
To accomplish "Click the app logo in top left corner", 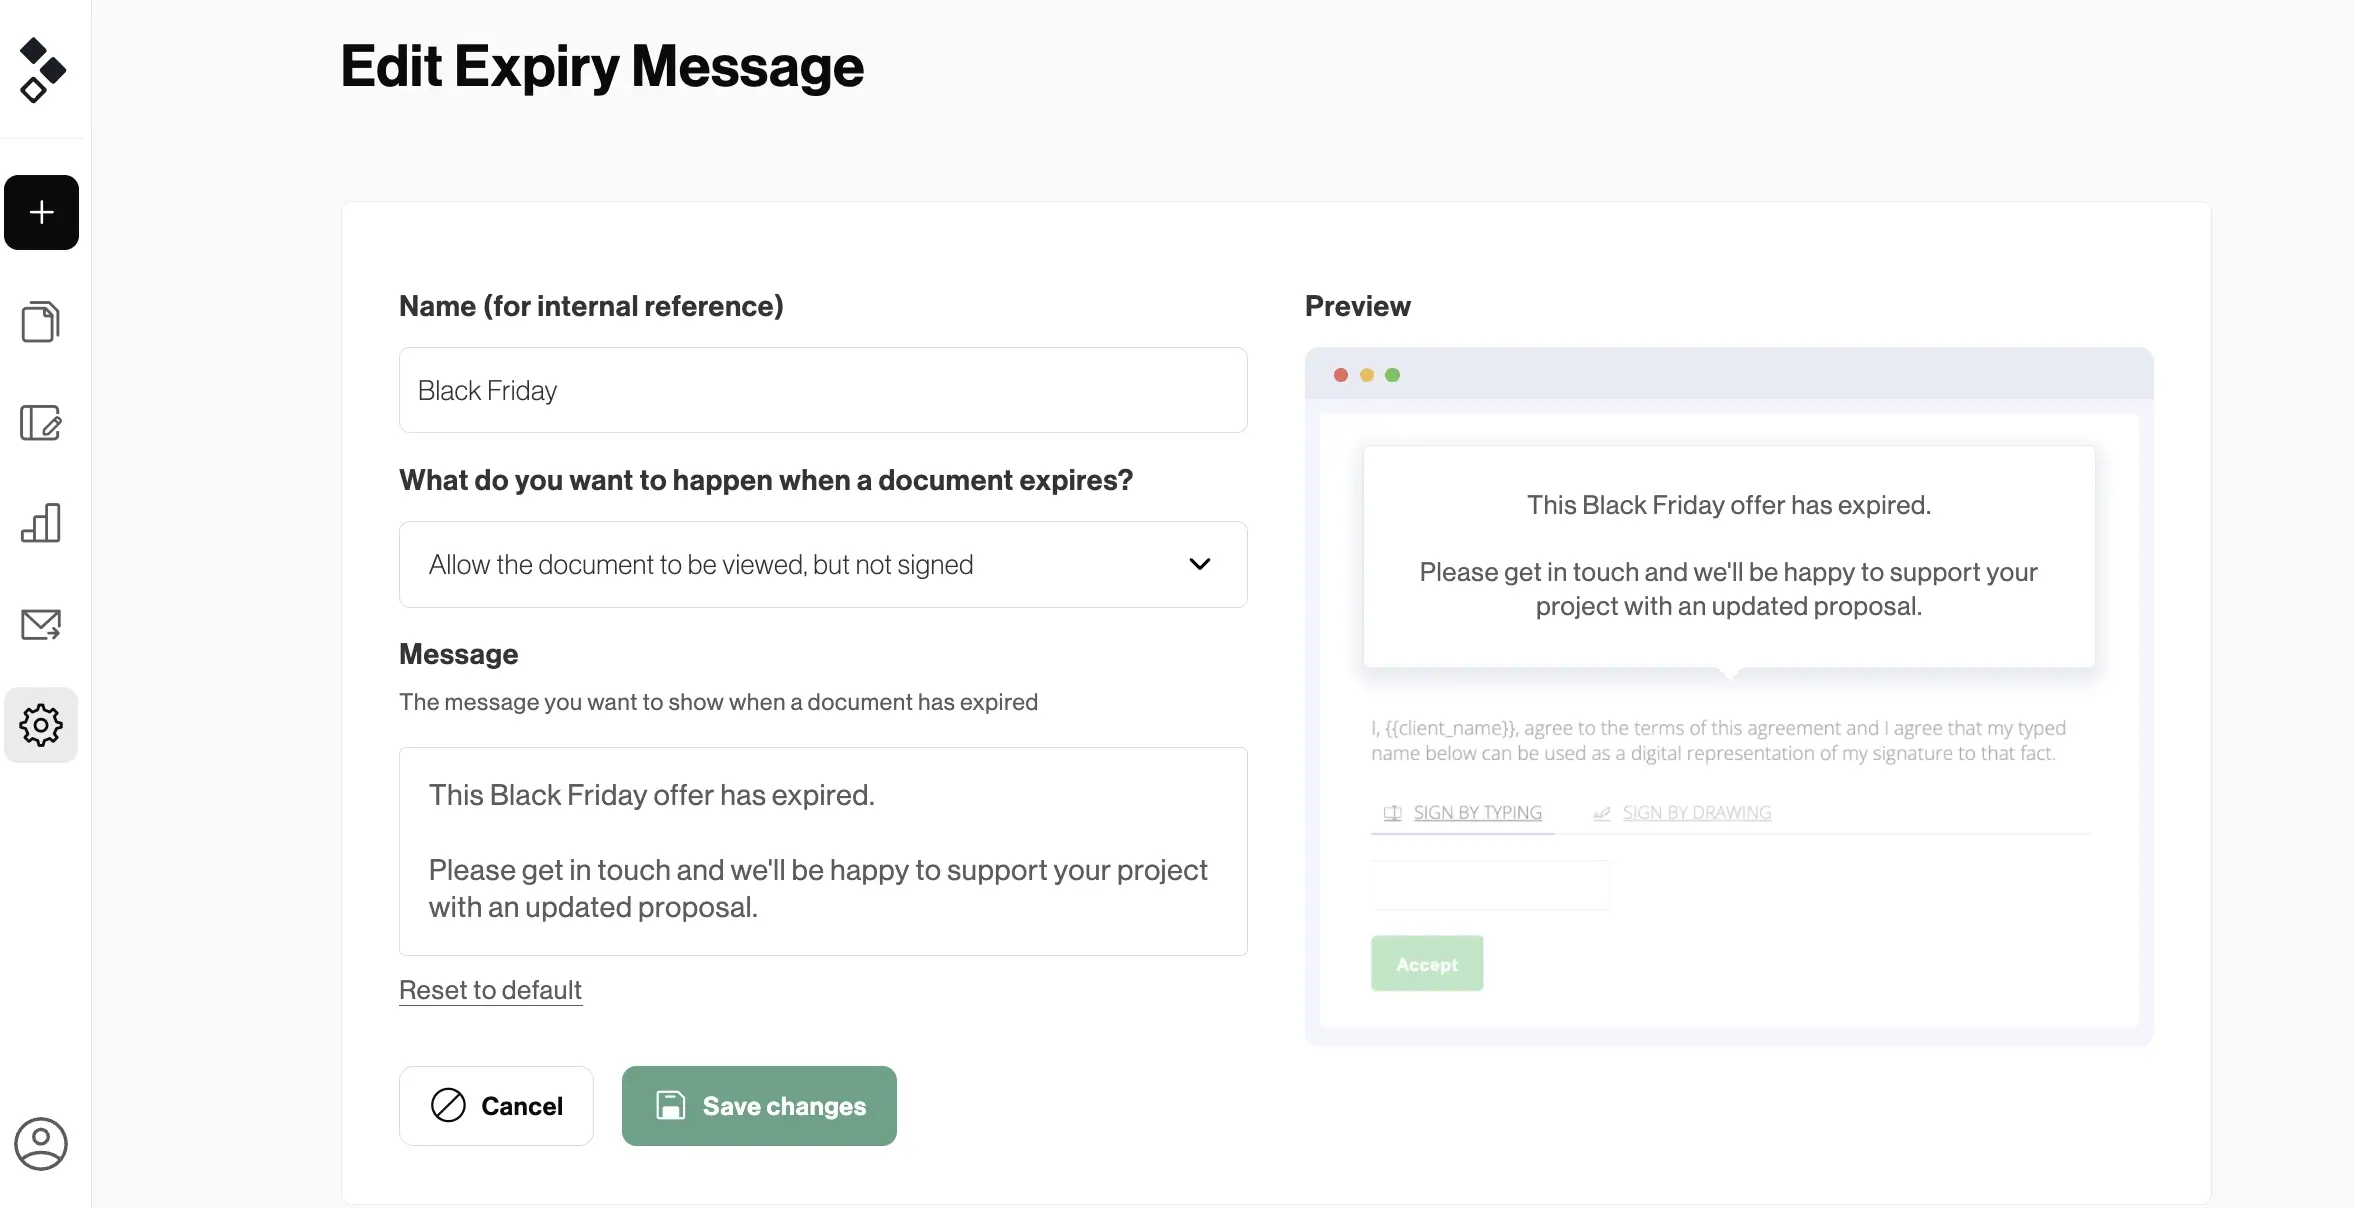I will pos(41,68).
